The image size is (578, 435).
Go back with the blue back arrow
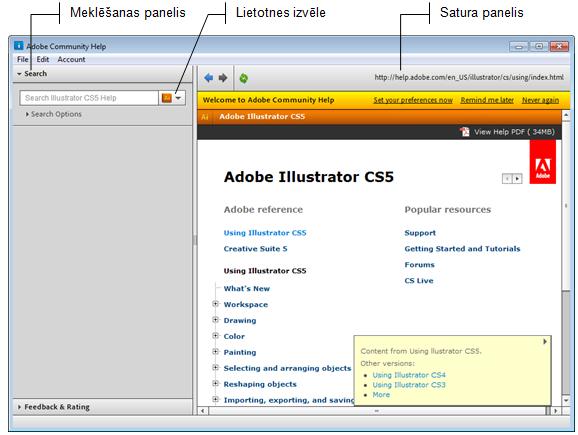[209, 78]
